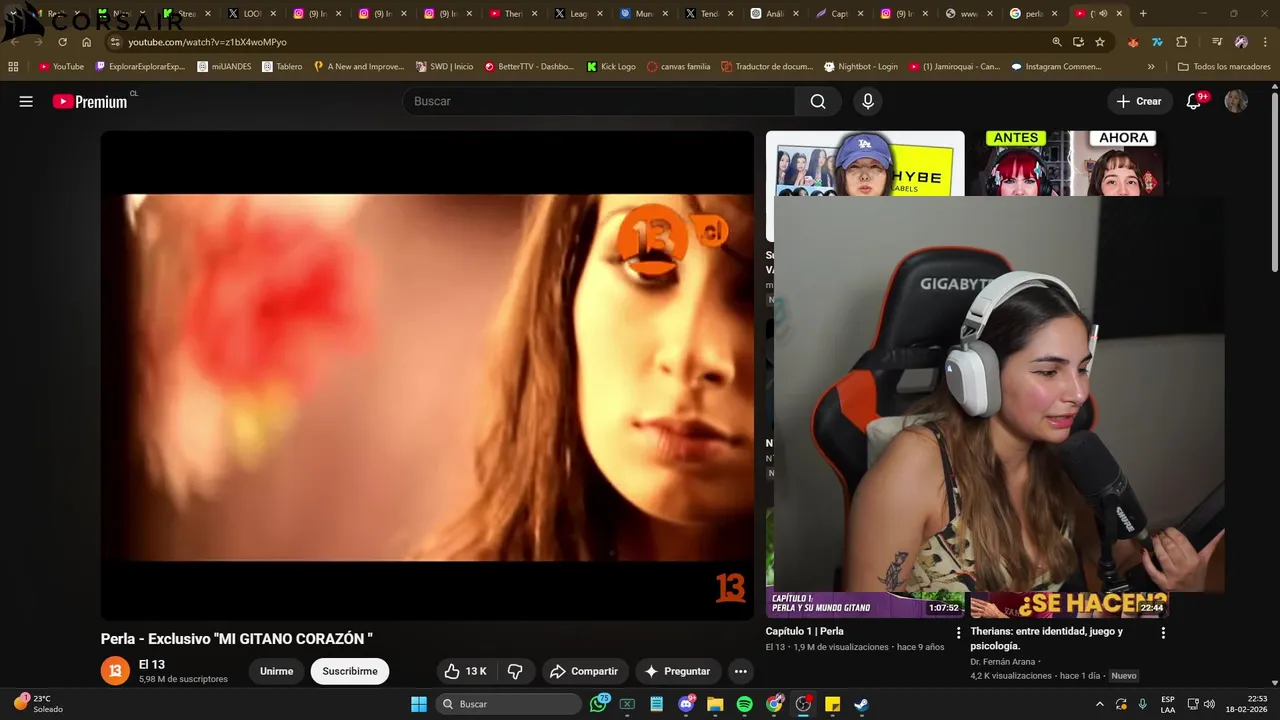Viewport: 1280px width, 720px height.
Task: Open Windows Start menu
Action: 419,704
